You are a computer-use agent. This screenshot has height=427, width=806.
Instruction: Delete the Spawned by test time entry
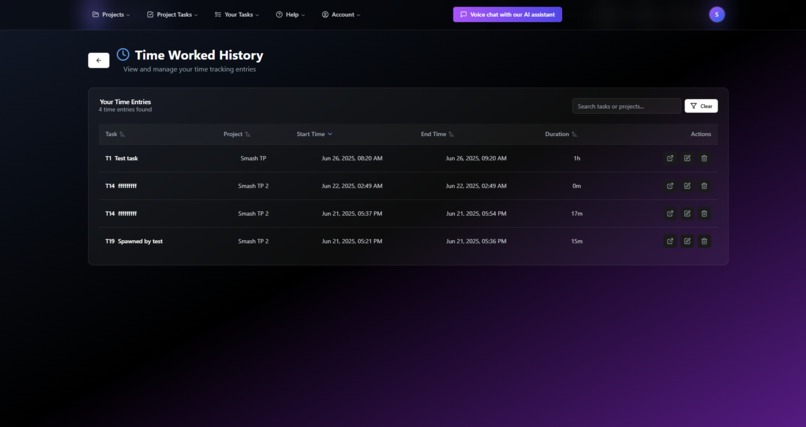coord(704,241)
